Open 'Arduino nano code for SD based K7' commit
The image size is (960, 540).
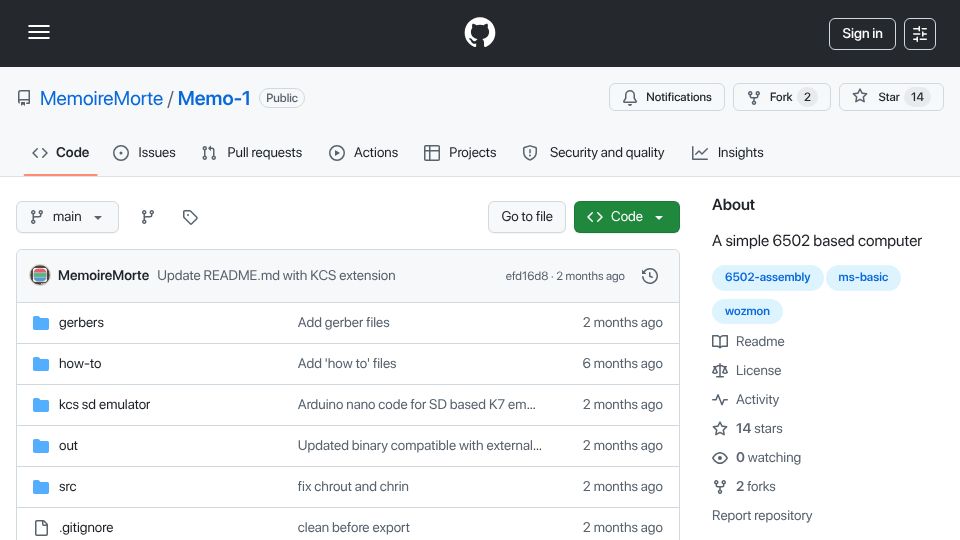click(x=416, y=405)
